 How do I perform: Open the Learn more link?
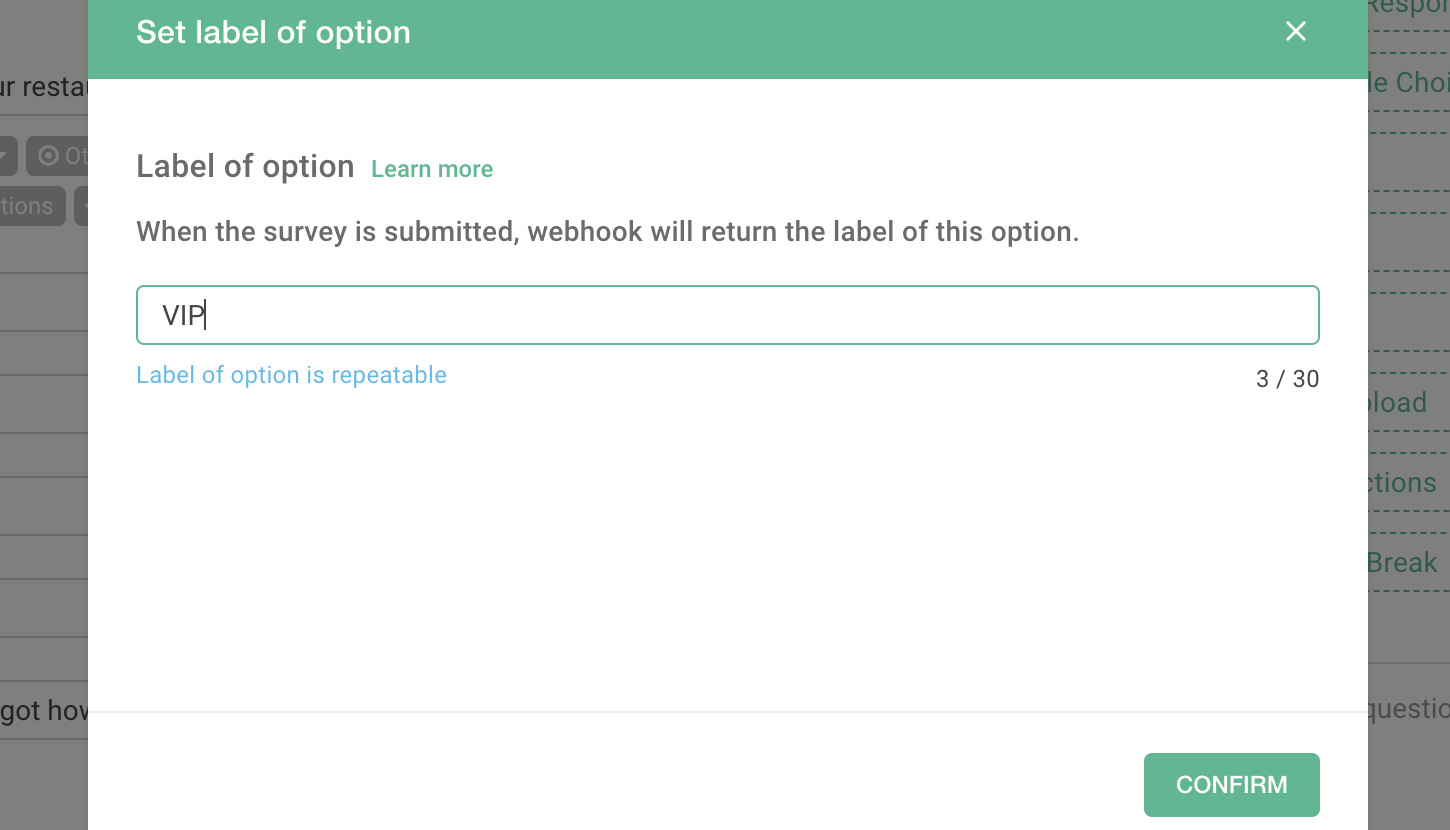[x=432, y=168]
